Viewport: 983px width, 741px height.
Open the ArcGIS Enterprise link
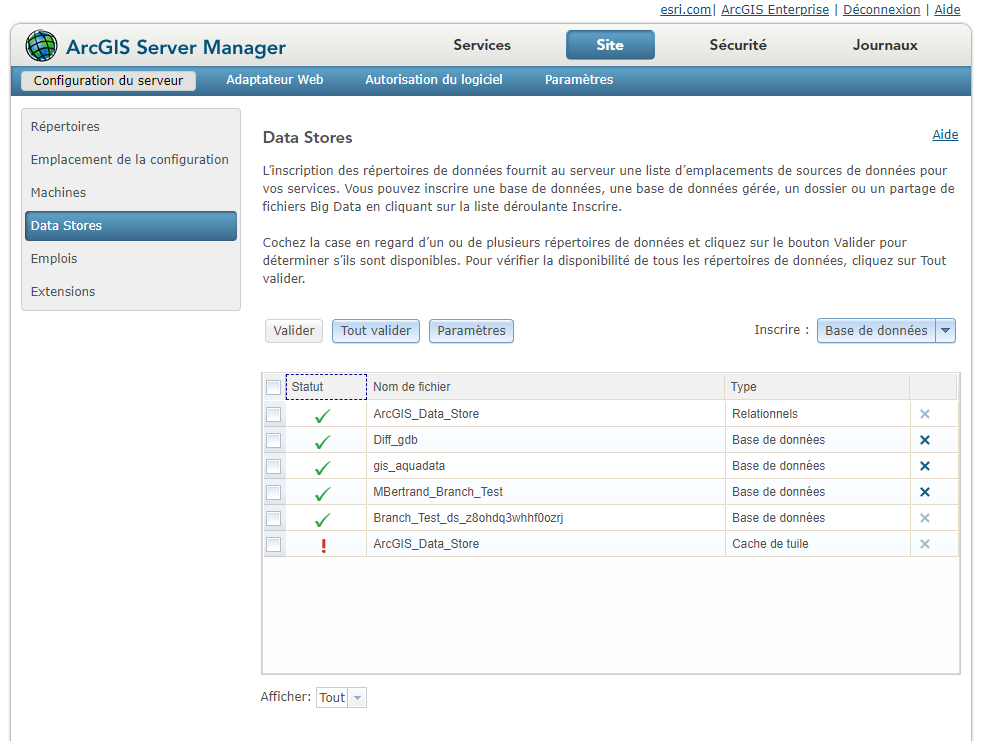(x=775, y=9)
